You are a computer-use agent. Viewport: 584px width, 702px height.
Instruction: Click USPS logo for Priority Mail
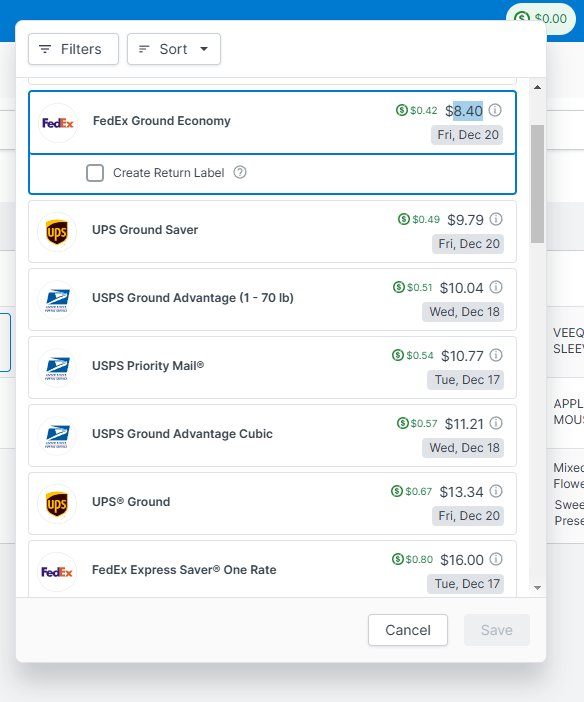point(57,368)
